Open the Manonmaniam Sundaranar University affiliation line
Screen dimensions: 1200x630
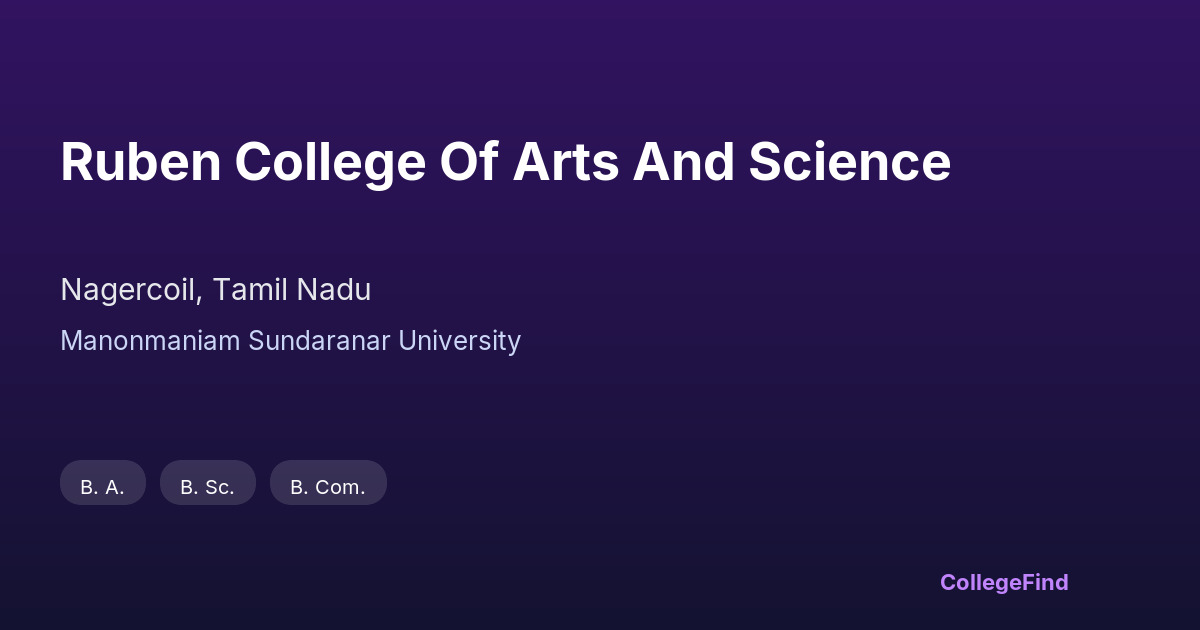(x=290, y=341)
